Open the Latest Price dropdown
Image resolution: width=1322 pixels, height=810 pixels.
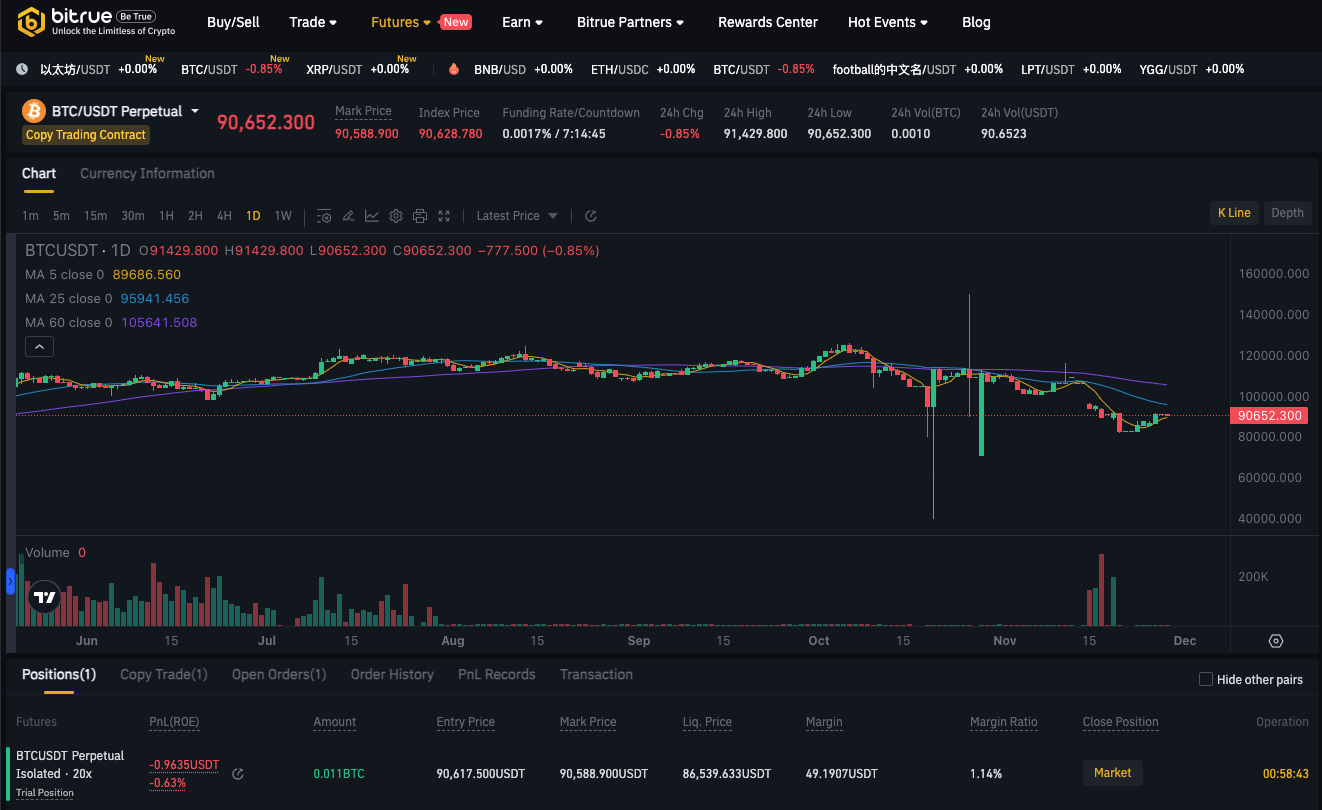point(517,216)
